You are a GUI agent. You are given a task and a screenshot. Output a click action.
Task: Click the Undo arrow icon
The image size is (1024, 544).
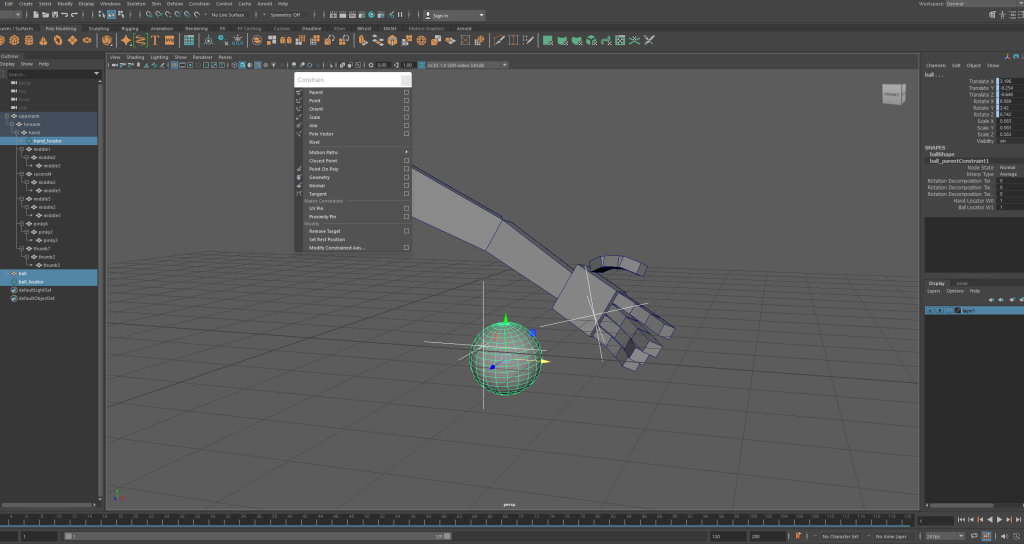[x=65, y=14]
